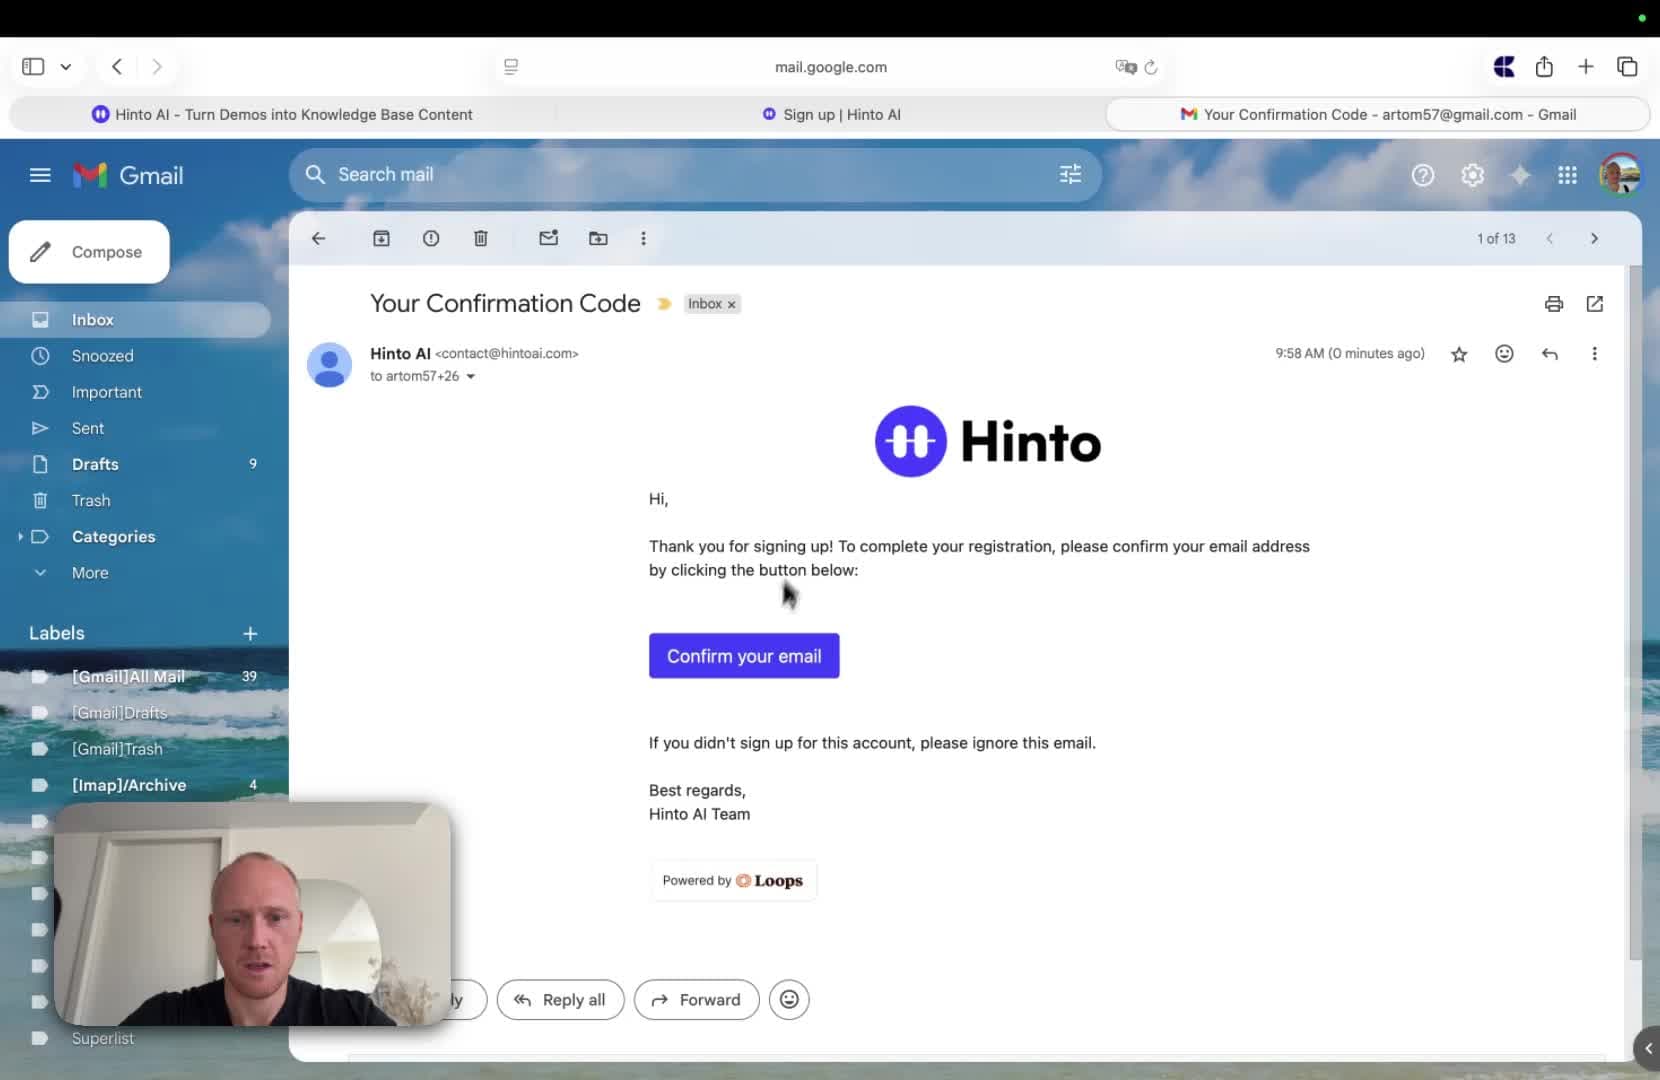Open the Snoozed folder
The width and height of the screenshot is (1660, 1080).
point(135,356)
